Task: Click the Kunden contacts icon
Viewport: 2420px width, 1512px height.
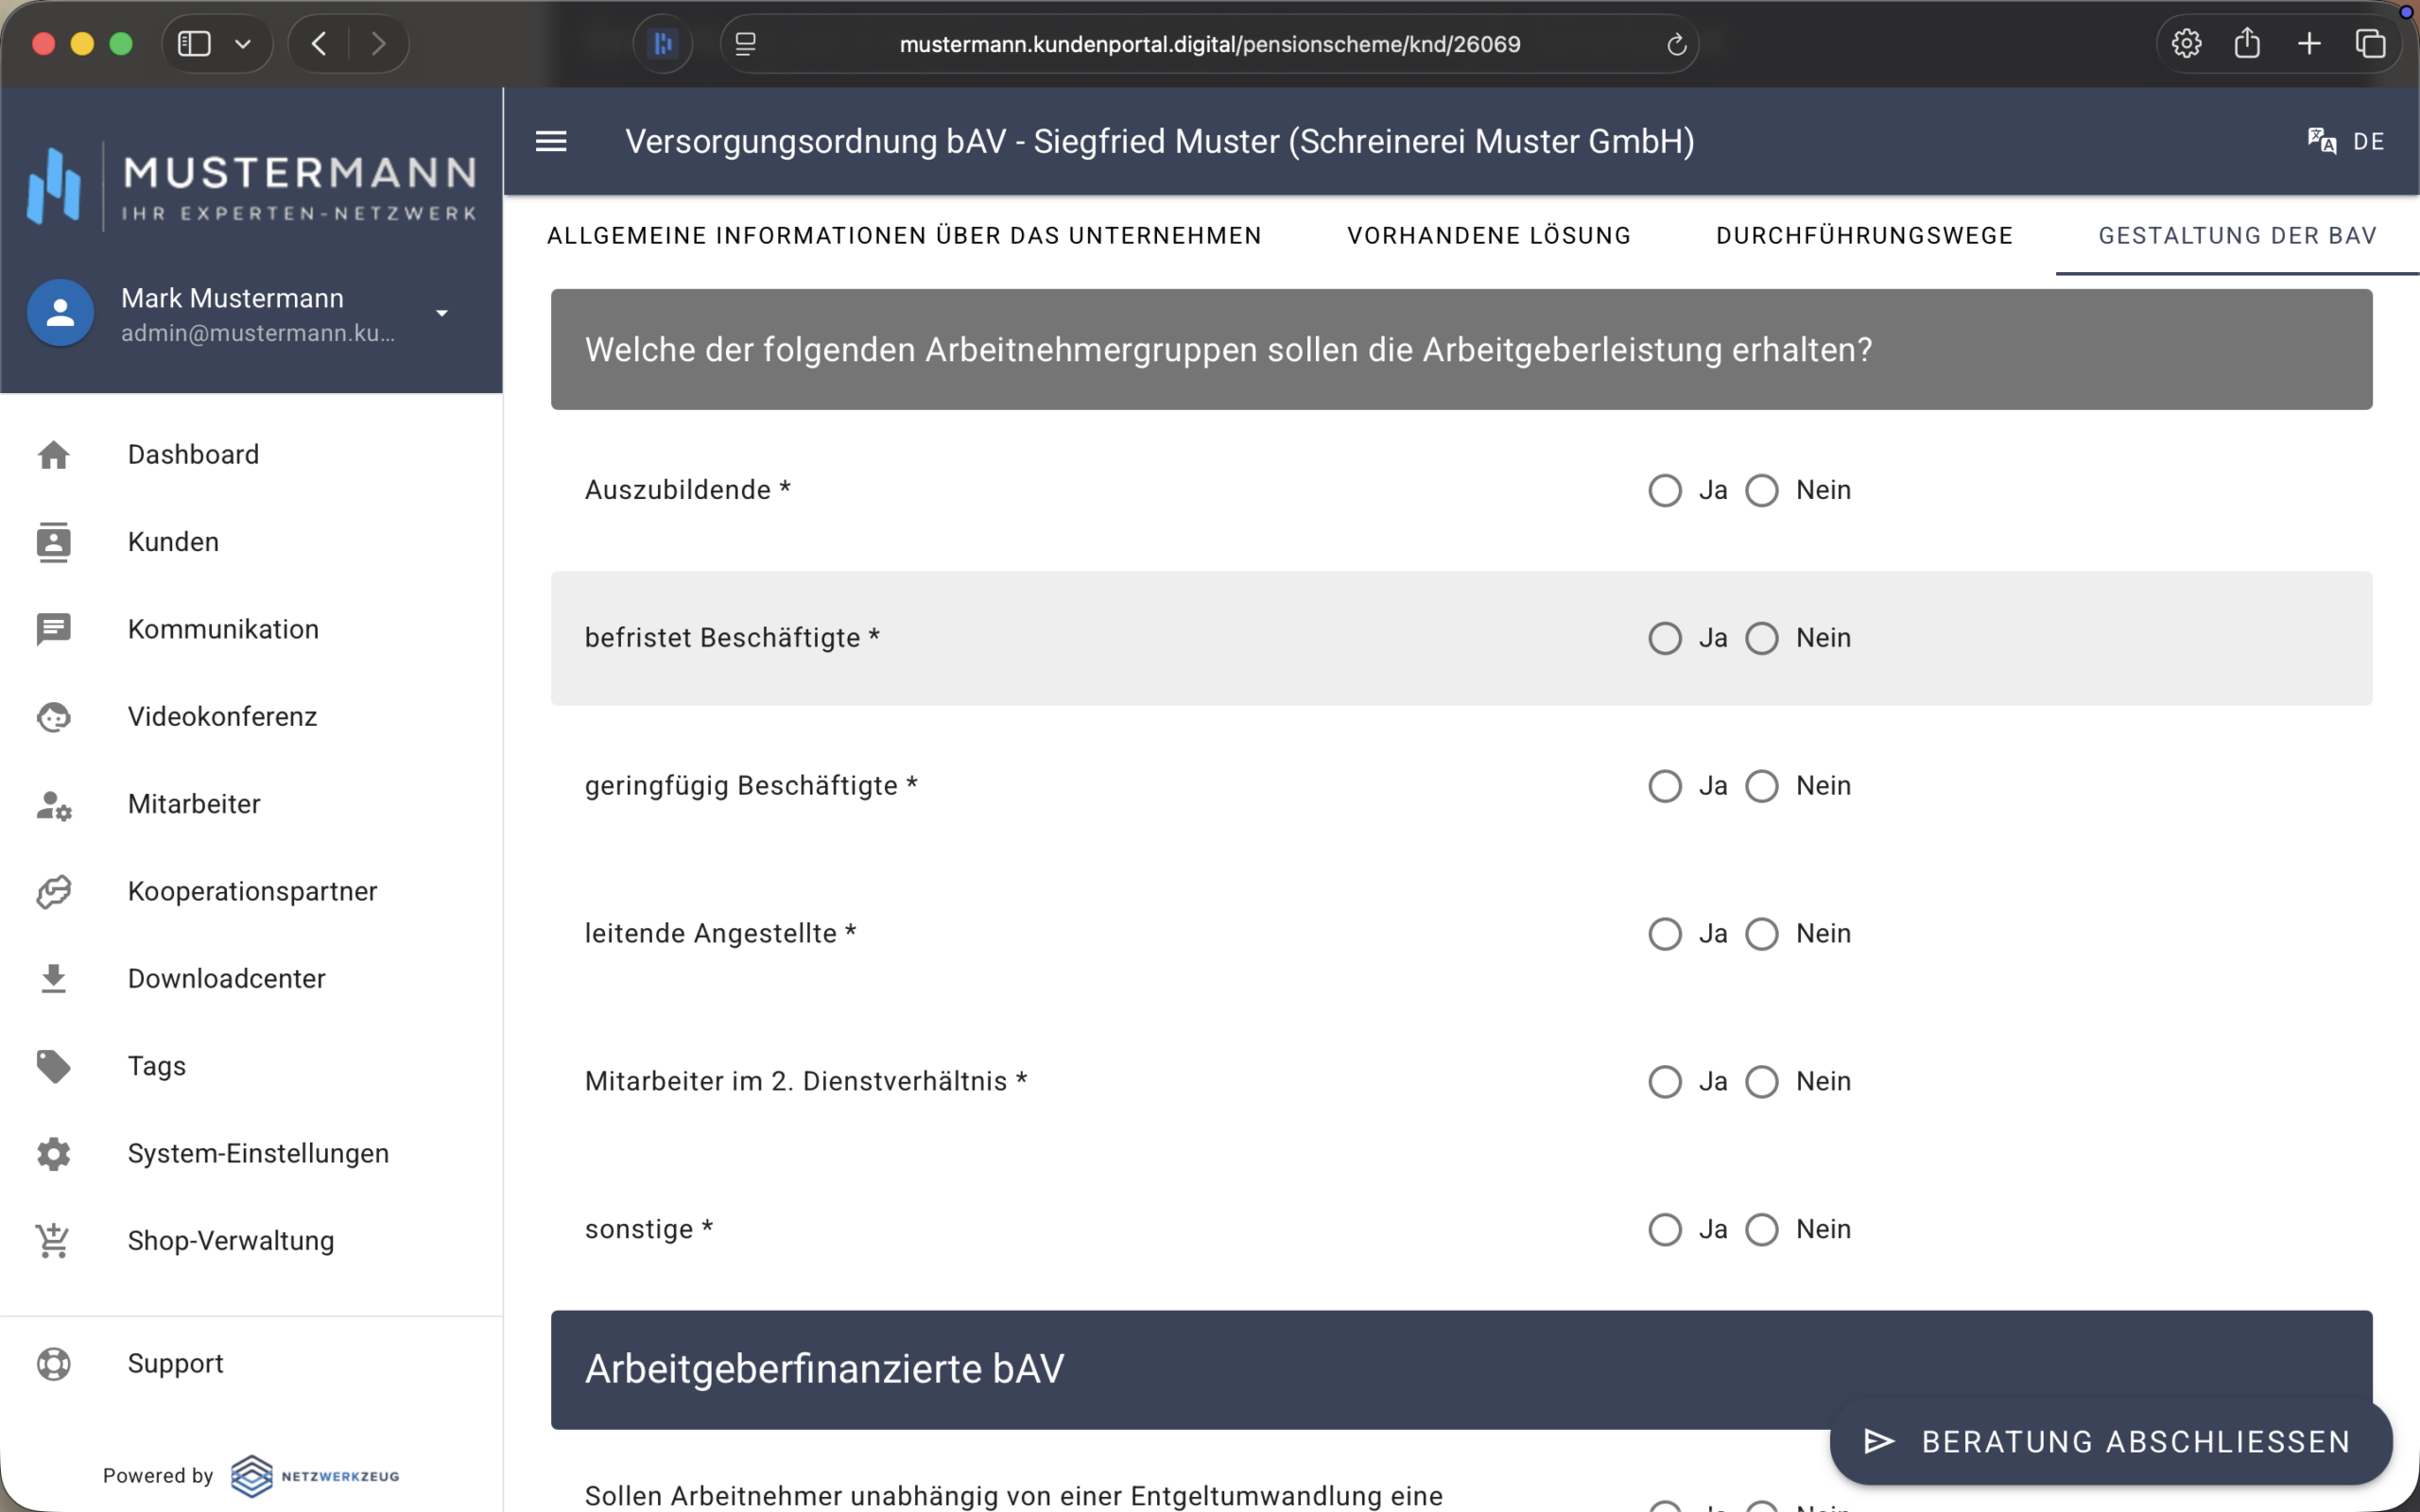Action: 54,542
